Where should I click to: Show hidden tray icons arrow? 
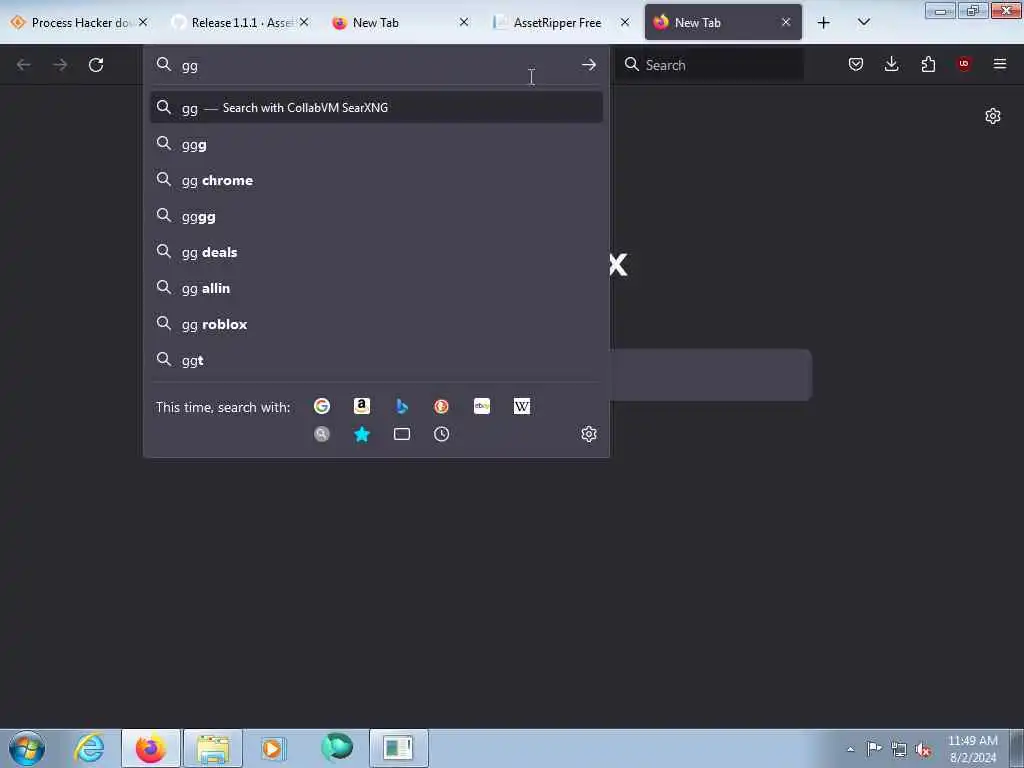click(850, 749)
